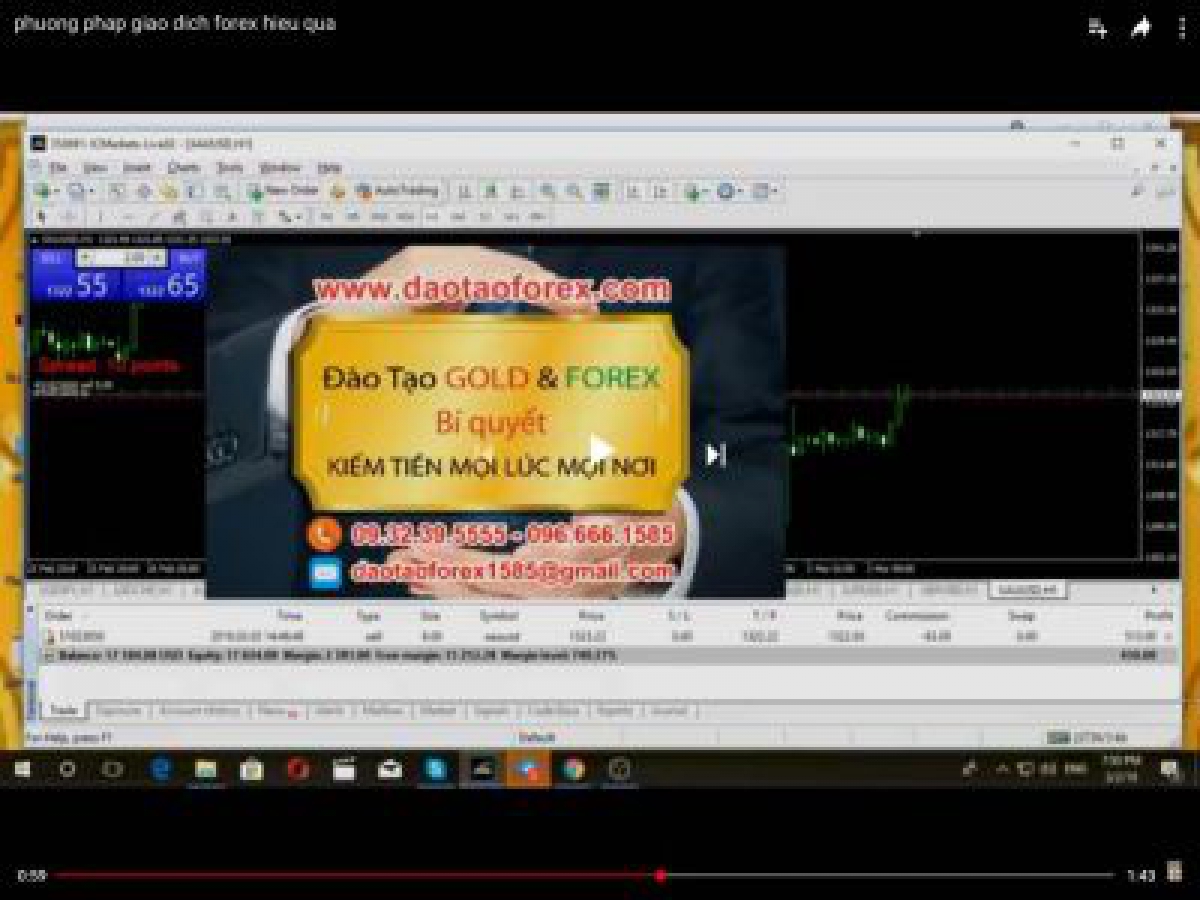The image size is (1200, 900).
Task: Select the Cursor arrow tool
Action: coord(41,216)
